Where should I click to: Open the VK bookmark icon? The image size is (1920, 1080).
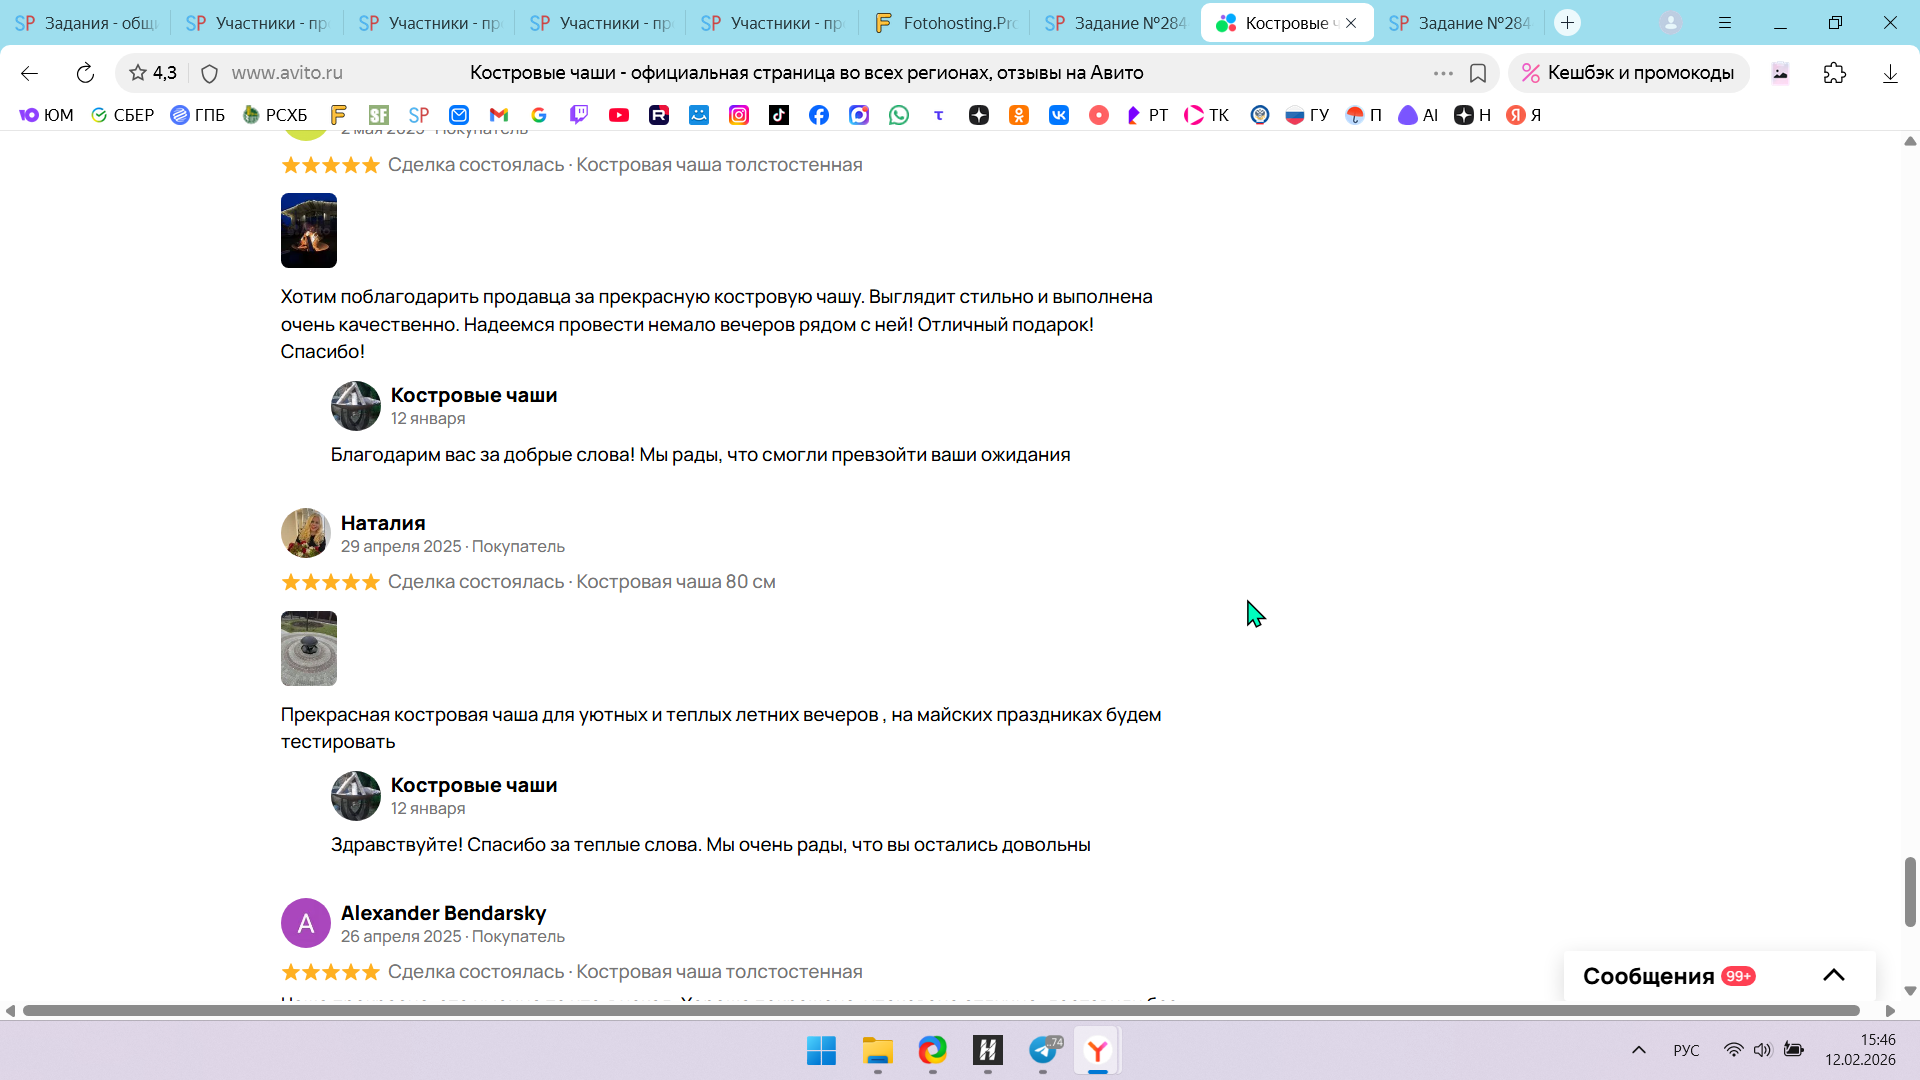click(x=1059, y=115)
